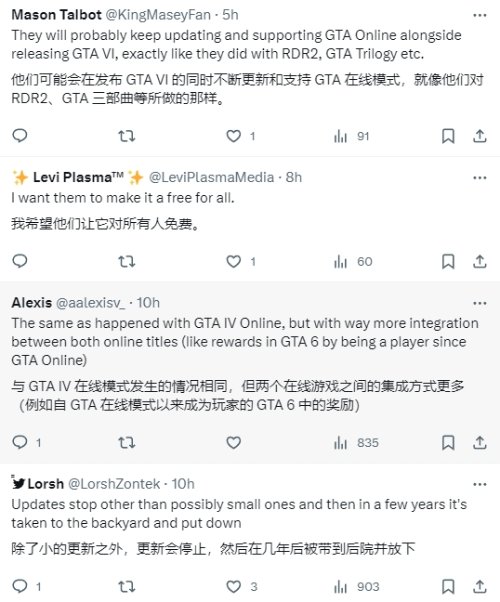Open more options on Levi Plasma's tweet

pos(480,178)
